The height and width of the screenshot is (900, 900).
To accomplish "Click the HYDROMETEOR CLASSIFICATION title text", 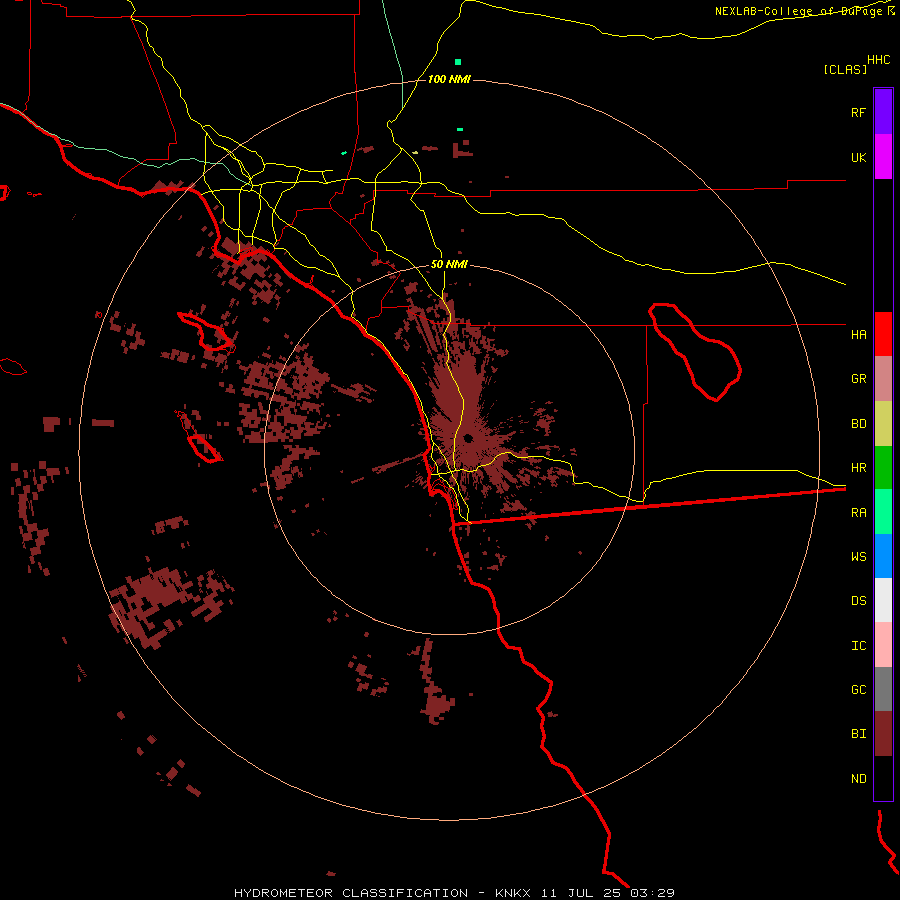I will (351, 893).
